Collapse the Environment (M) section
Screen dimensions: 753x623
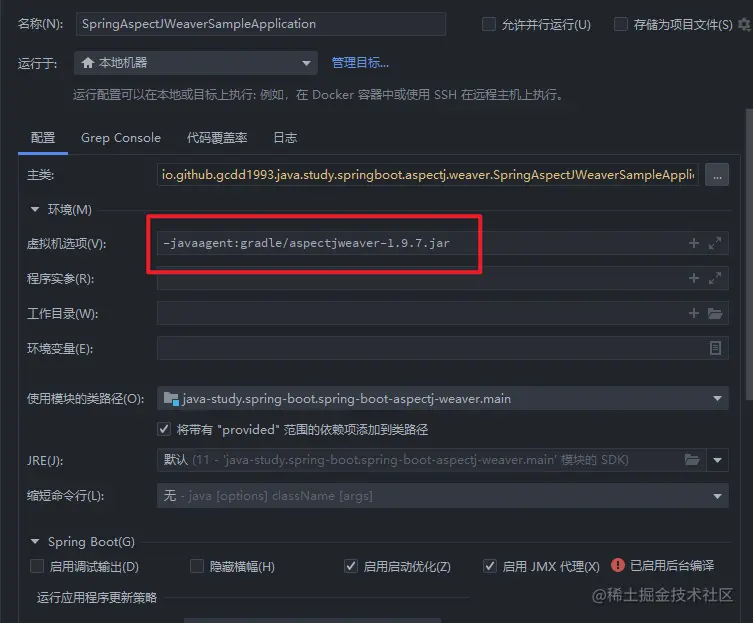tap(35, 209)
